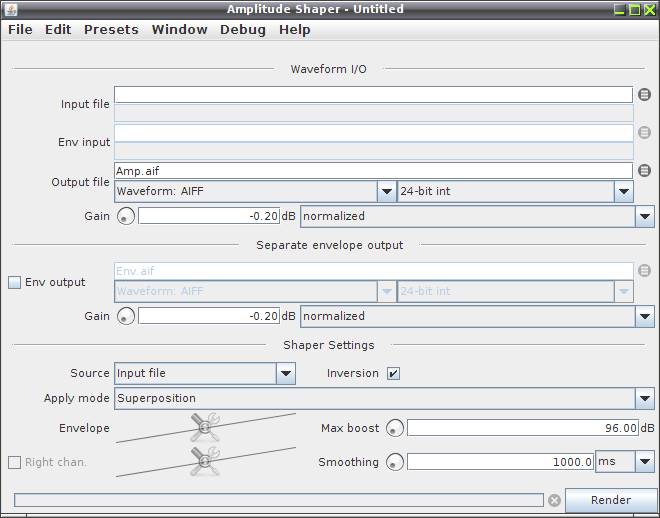Click the envelope output Gain knob
This screenshot has height=518, width=660.
125,316
